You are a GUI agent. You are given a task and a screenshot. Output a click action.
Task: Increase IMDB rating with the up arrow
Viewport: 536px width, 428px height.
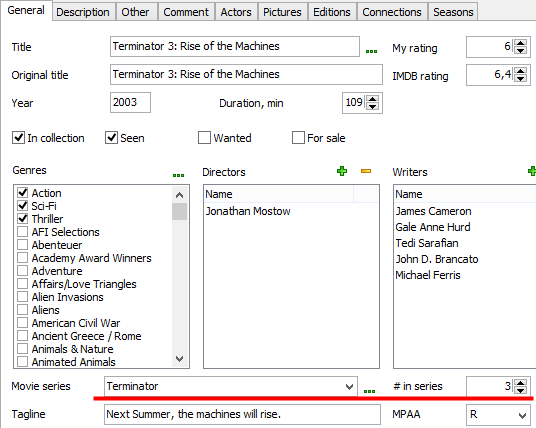tap(521, 71)
